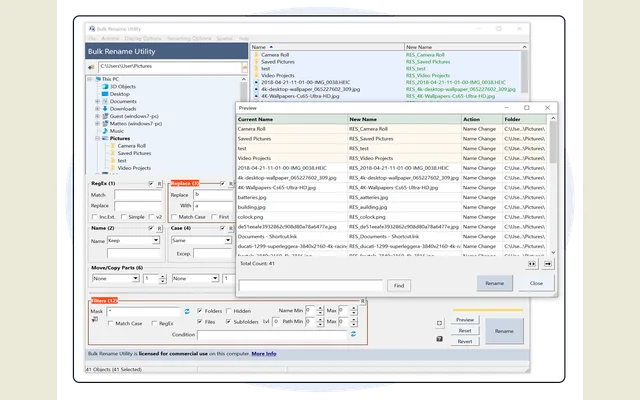640x400 pixels.
Task: Enable the v2 checkbox in RegEx
Action: coord(151,217)
